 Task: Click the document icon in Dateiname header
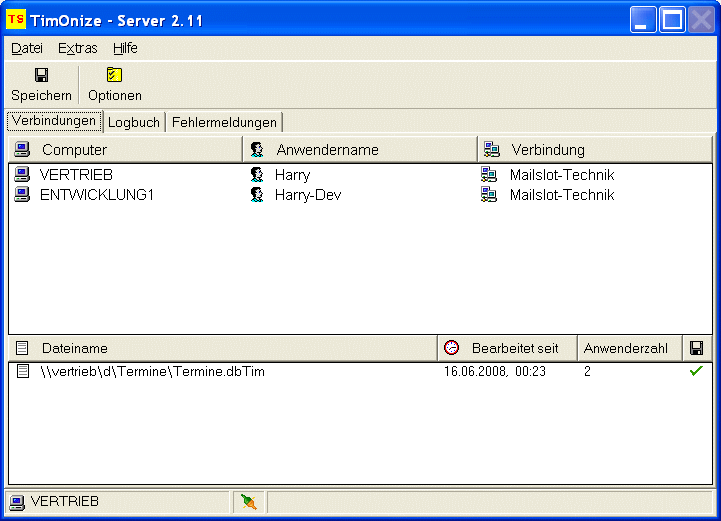(x=22, y=348)
